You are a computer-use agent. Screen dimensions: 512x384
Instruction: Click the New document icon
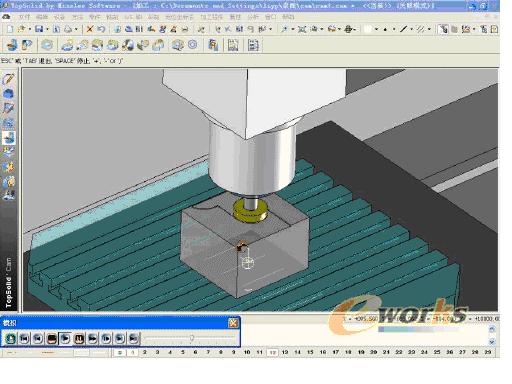point(10,29)
